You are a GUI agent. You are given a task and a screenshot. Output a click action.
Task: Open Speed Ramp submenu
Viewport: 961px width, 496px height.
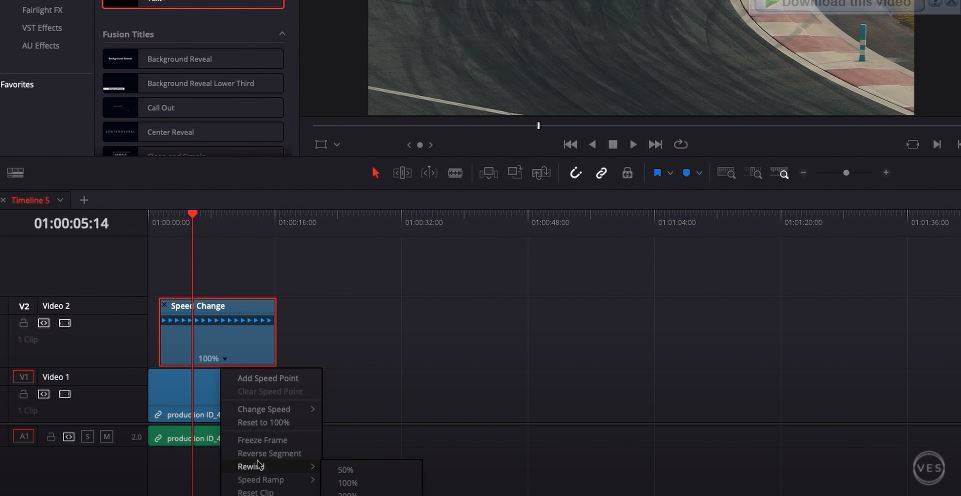[271, 480]
